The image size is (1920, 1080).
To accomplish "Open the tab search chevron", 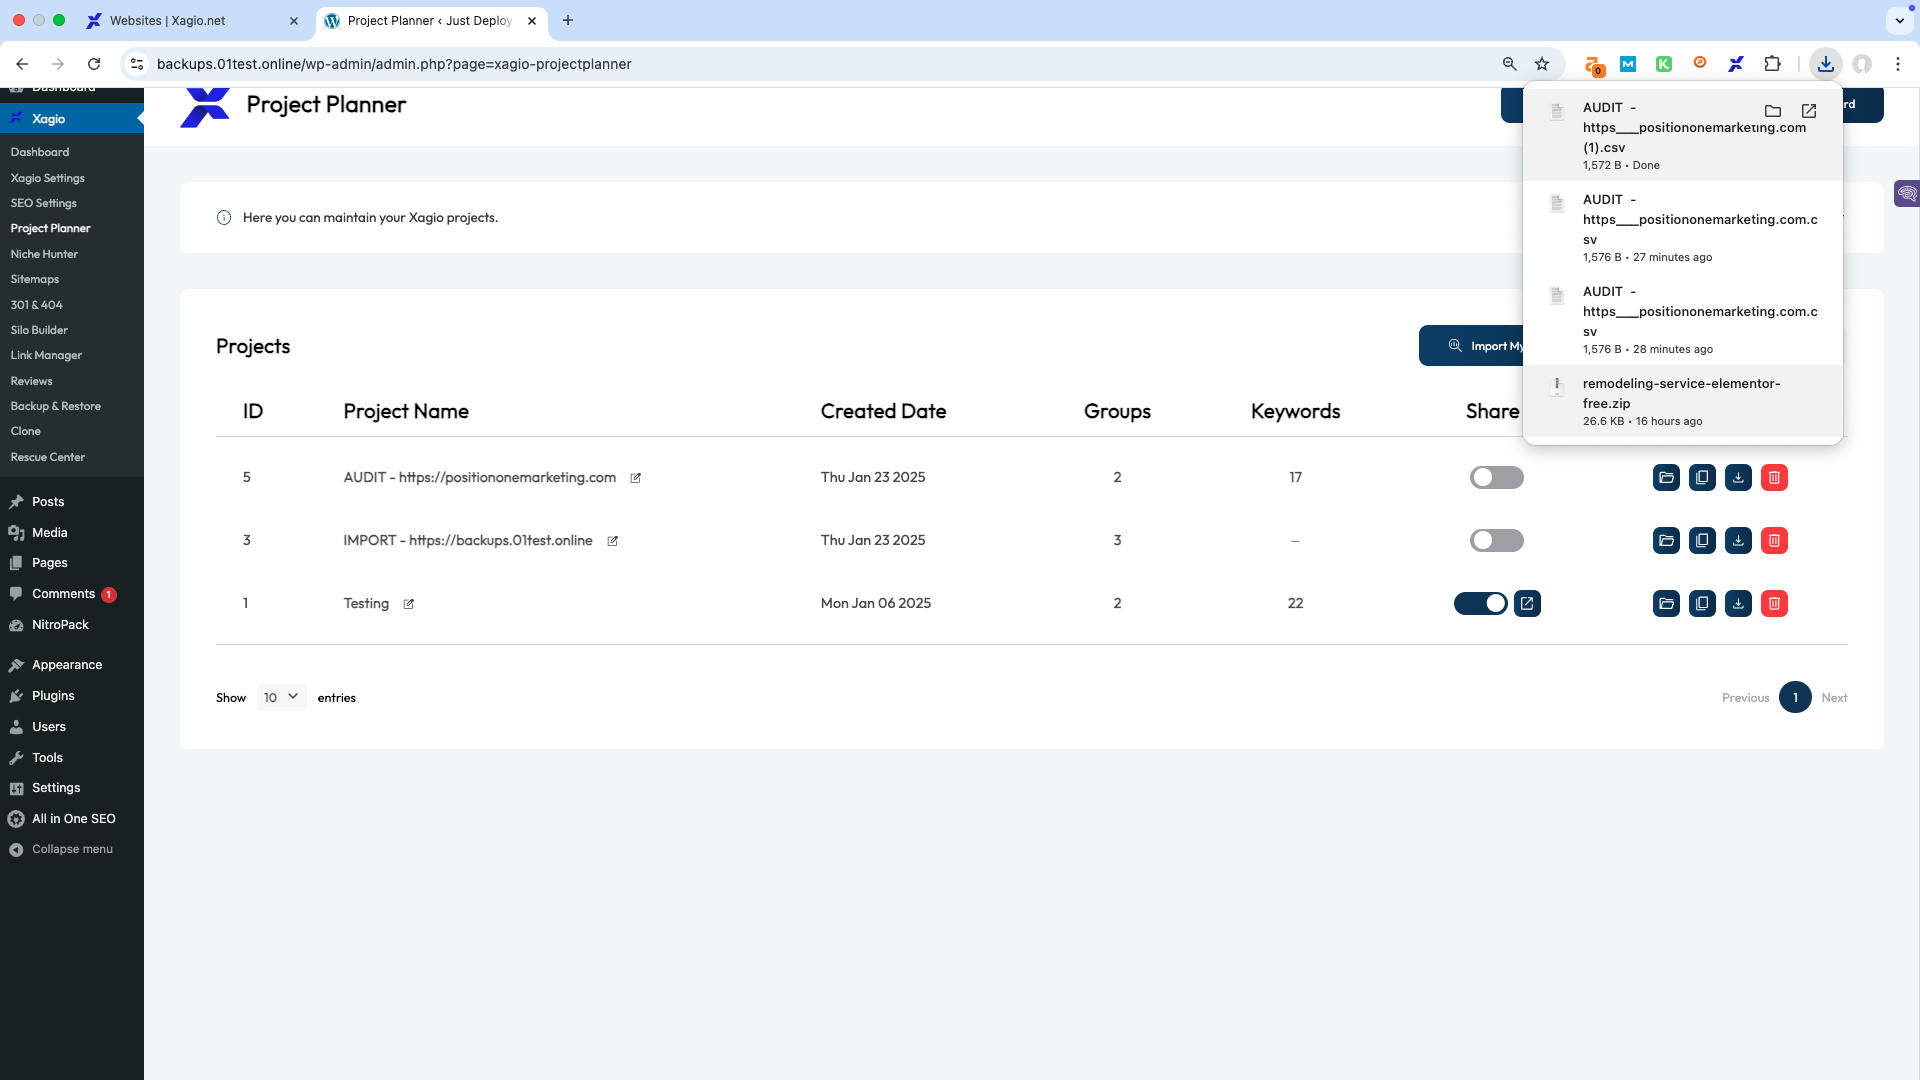I will [x=1898, y=20].
